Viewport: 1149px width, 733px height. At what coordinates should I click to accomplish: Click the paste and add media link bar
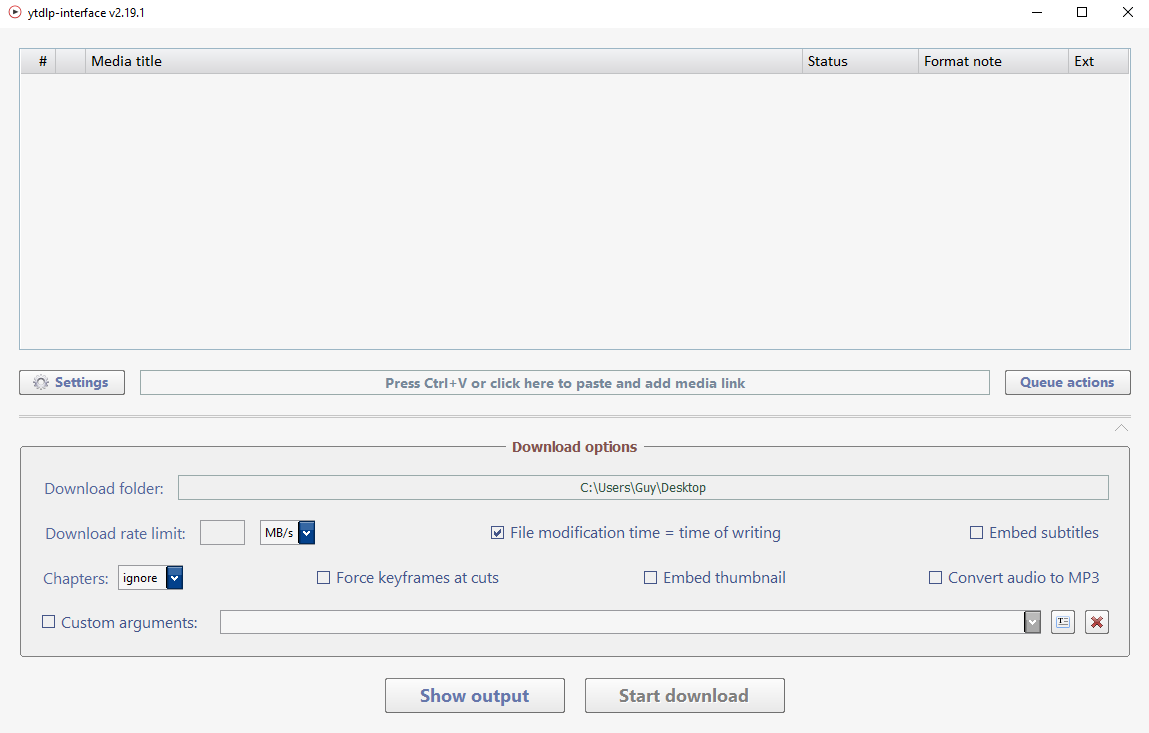point(564,383)
